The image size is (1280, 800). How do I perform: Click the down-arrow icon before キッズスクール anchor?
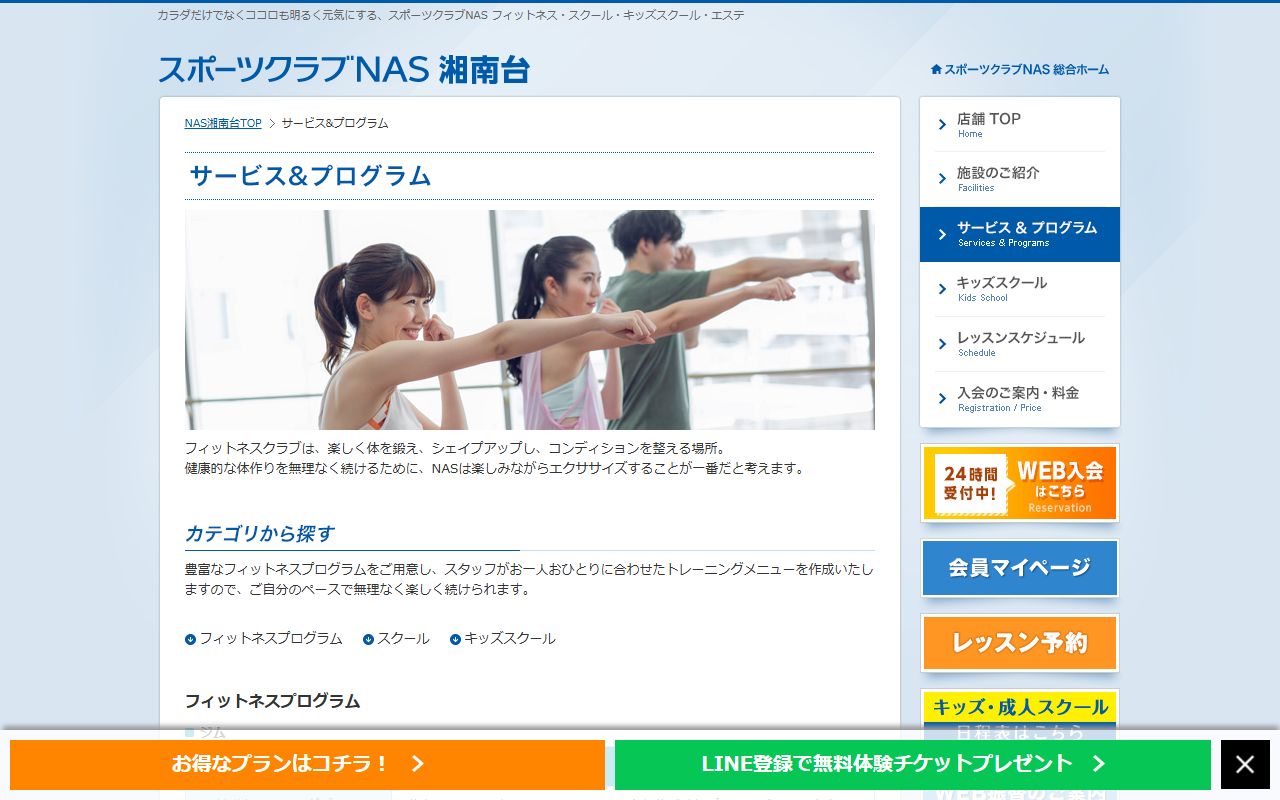455,639
